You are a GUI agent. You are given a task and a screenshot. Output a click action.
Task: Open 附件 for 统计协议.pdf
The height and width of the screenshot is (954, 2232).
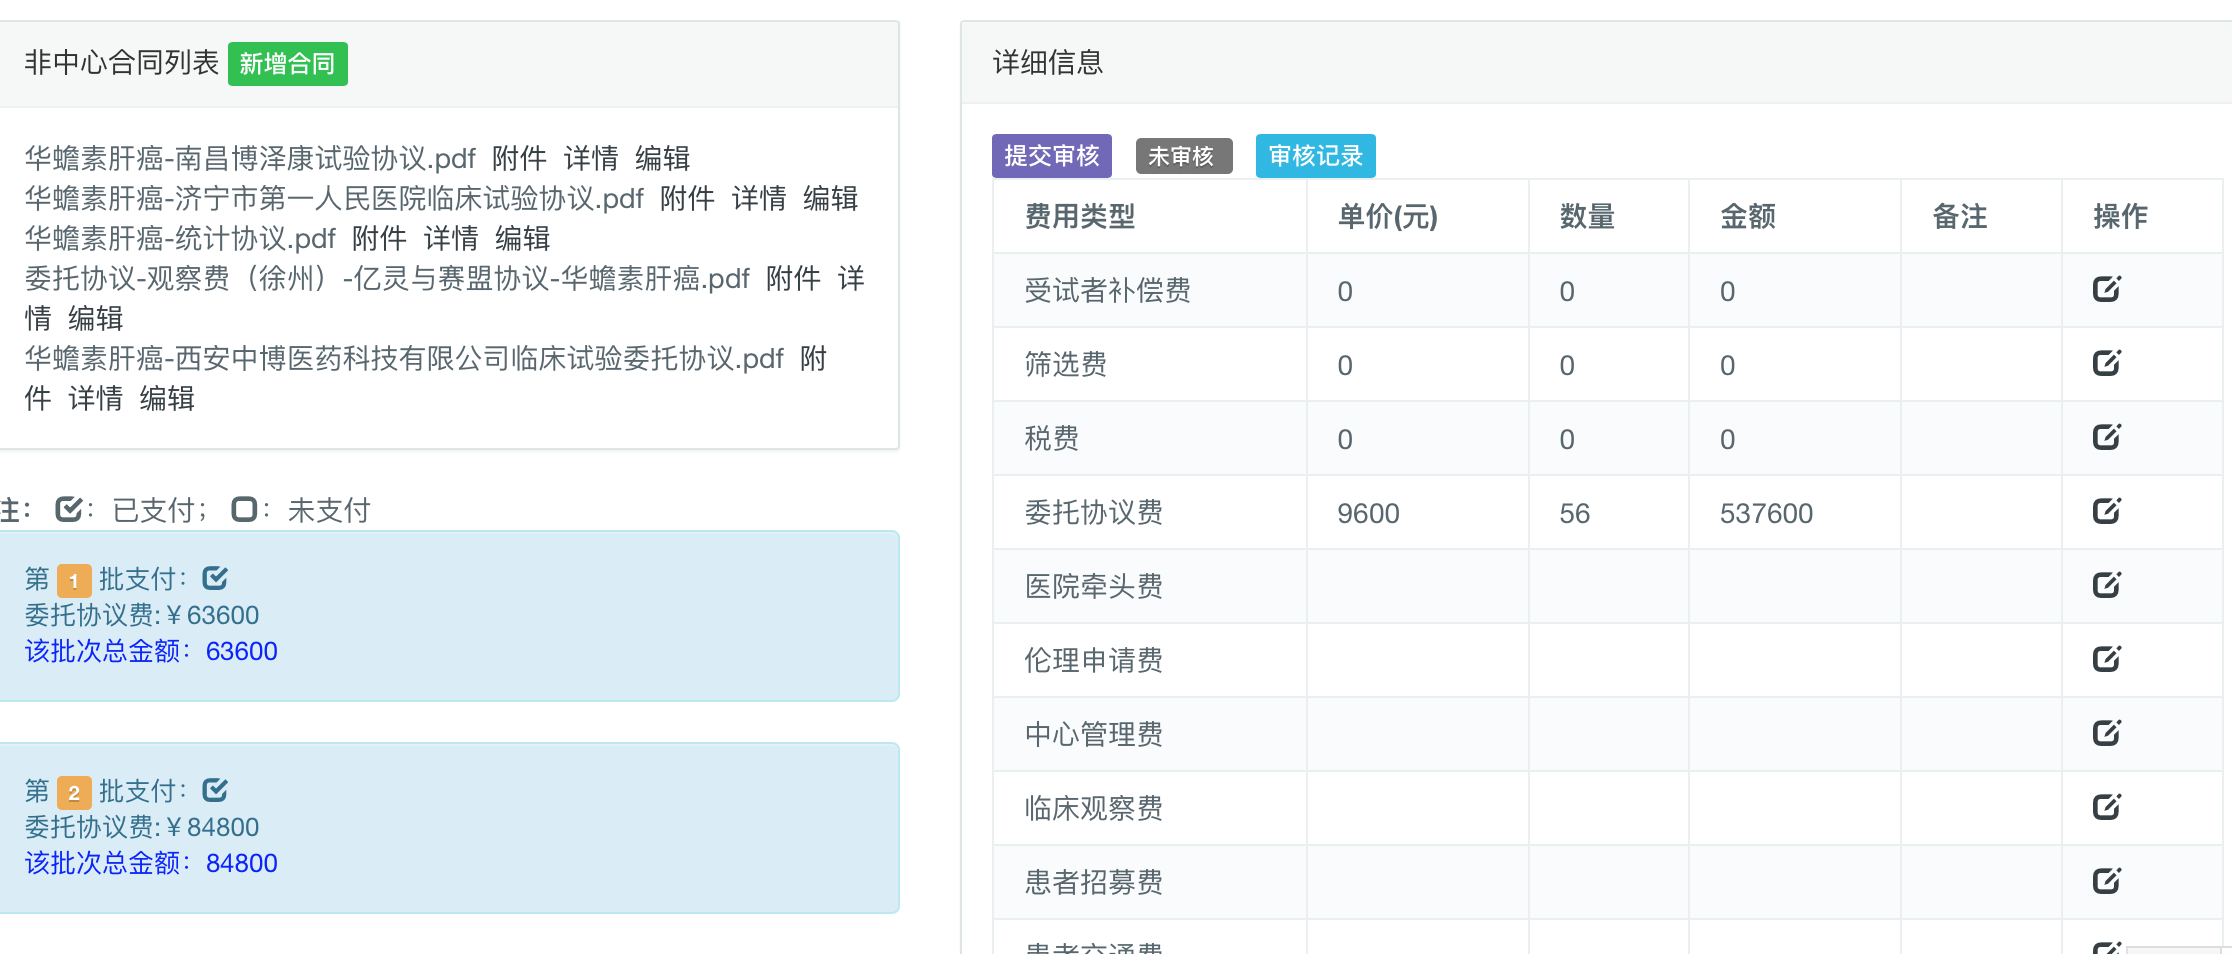click(x=379, y=238)
